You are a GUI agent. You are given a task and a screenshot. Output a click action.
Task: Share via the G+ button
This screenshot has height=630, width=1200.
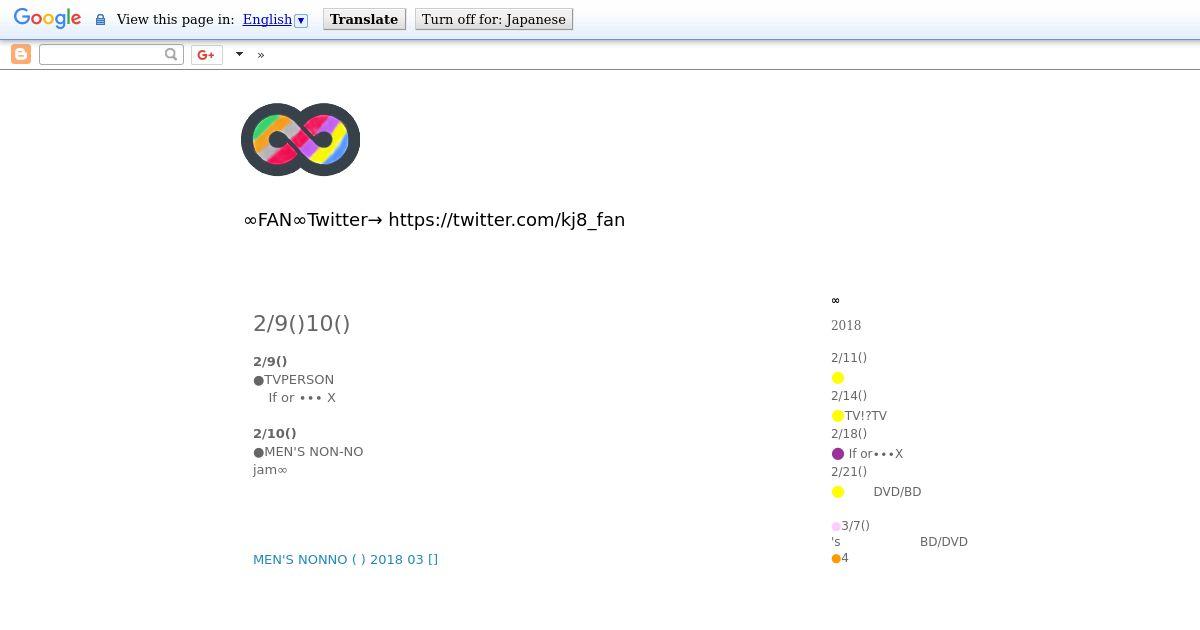point(206,55)
